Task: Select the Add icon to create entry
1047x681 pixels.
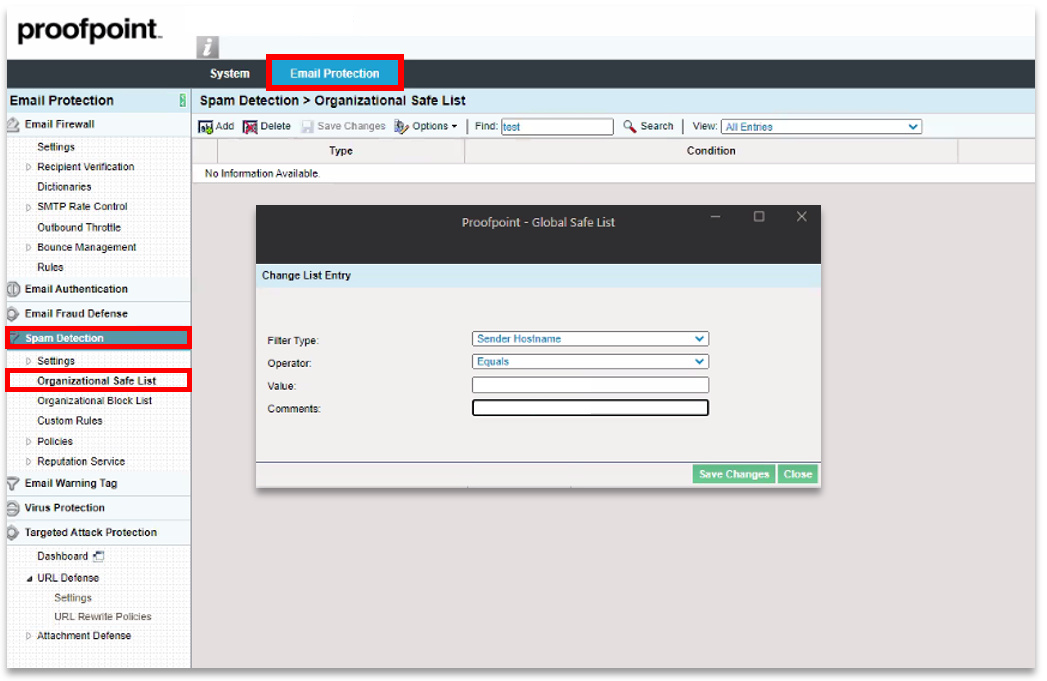Action: click(x=207, y=126)
